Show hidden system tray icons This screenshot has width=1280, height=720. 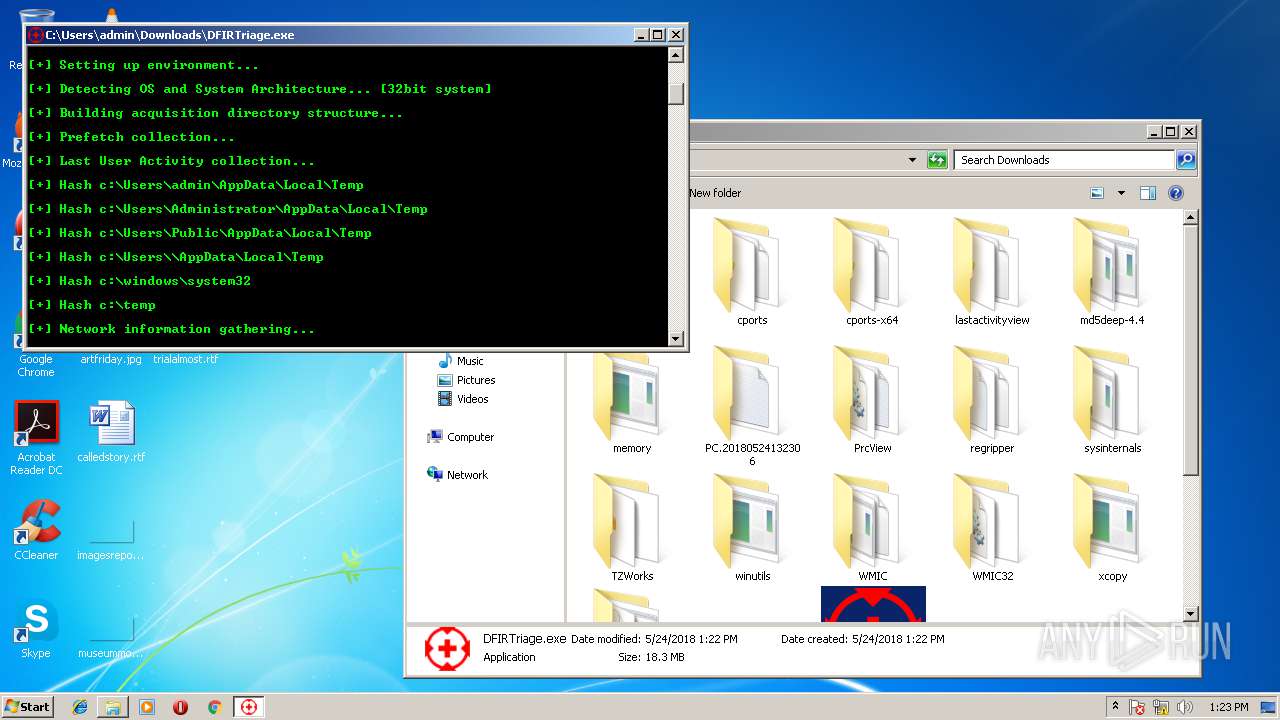[1115, 707]
